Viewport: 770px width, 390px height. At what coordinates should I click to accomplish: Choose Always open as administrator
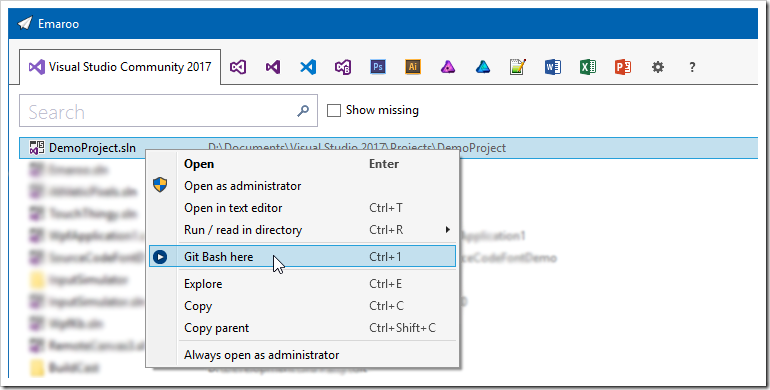tap(302, 355)
